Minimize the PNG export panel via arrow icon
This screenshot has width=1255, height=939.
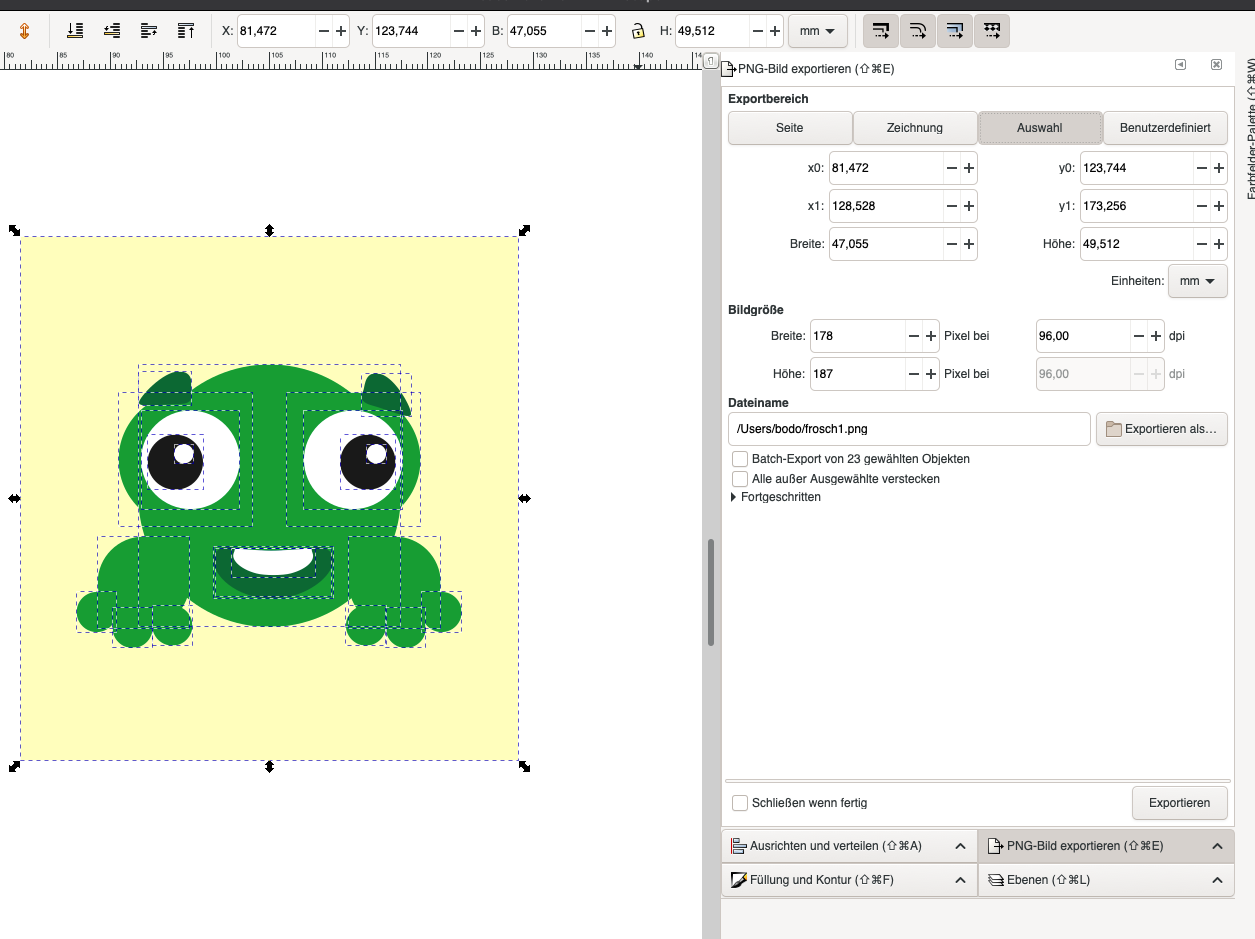pyautogui.click(x=1180, y=64)
